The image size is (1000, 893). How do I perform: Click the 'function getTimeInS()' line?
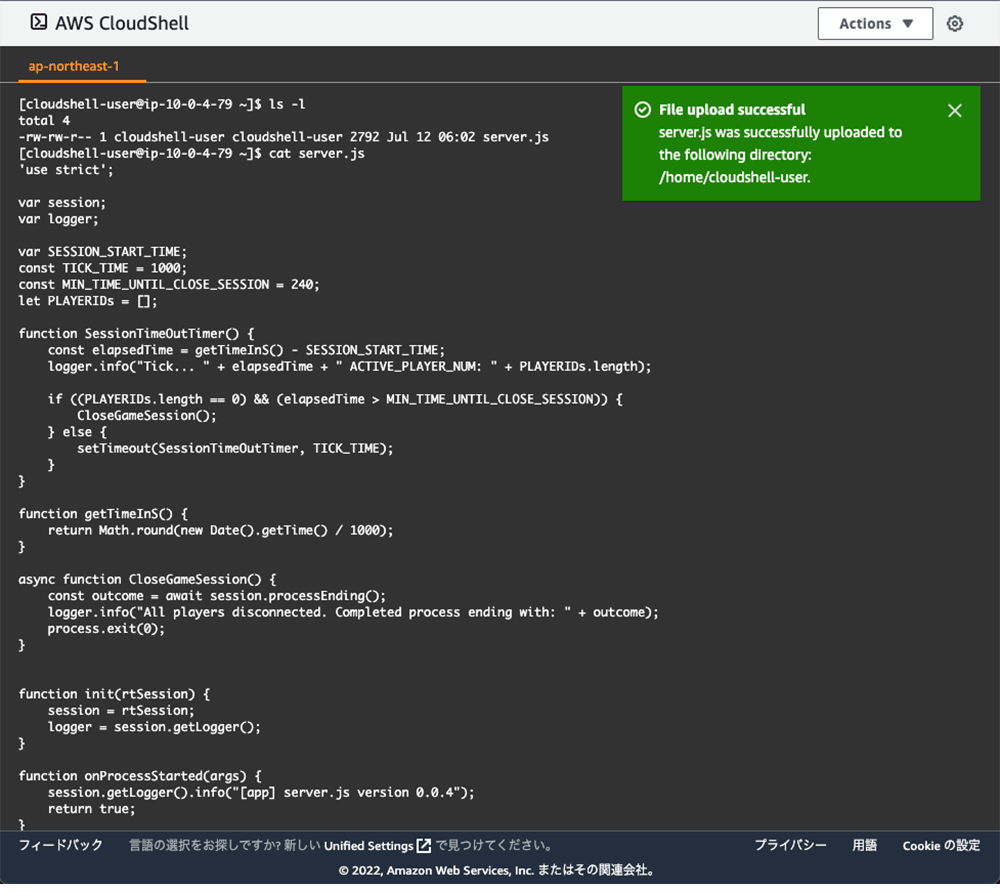pos(103,514)
